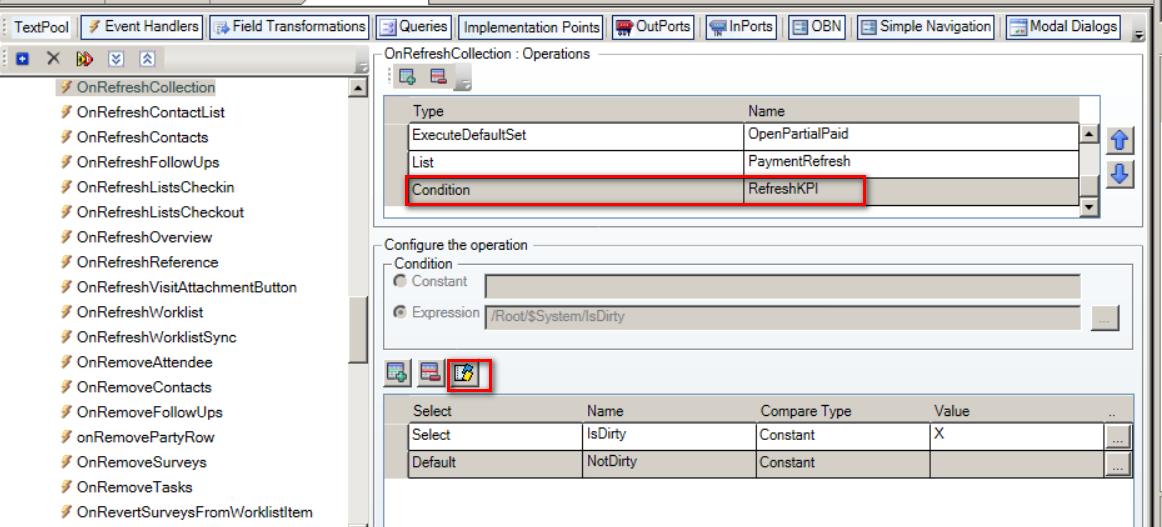The image size is (1162, 527).
Task: Click the Constant condition input field
Action: click(x=783, y=286)
